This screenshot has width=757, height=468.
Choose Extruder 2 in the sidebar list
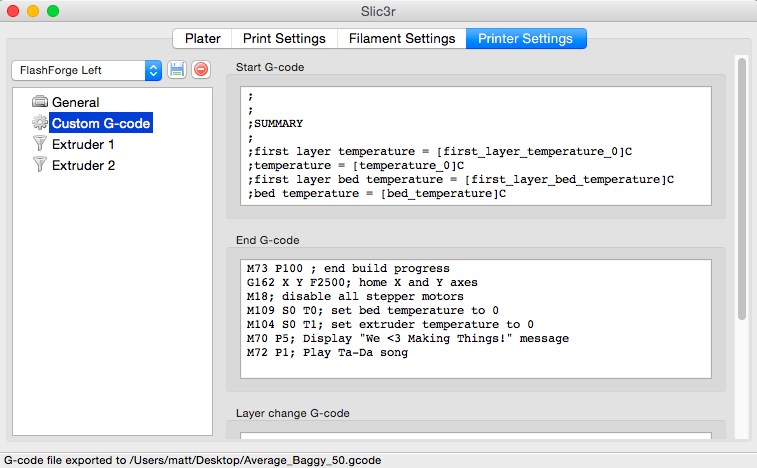coord(83,165)
